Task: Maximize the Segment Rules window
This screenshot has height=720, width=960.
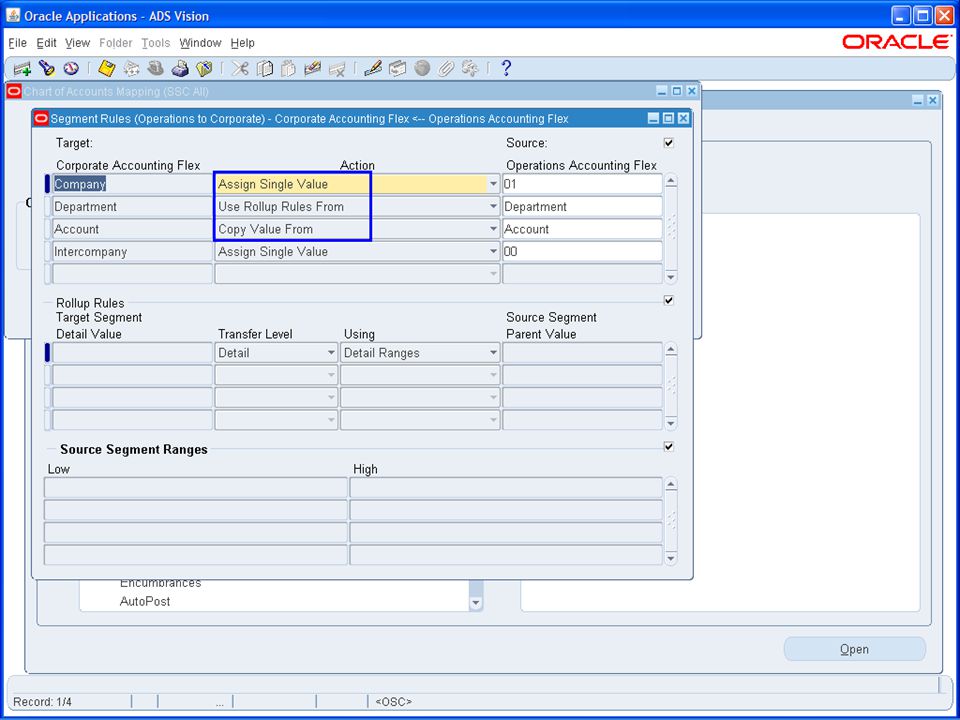Action: 669,118
